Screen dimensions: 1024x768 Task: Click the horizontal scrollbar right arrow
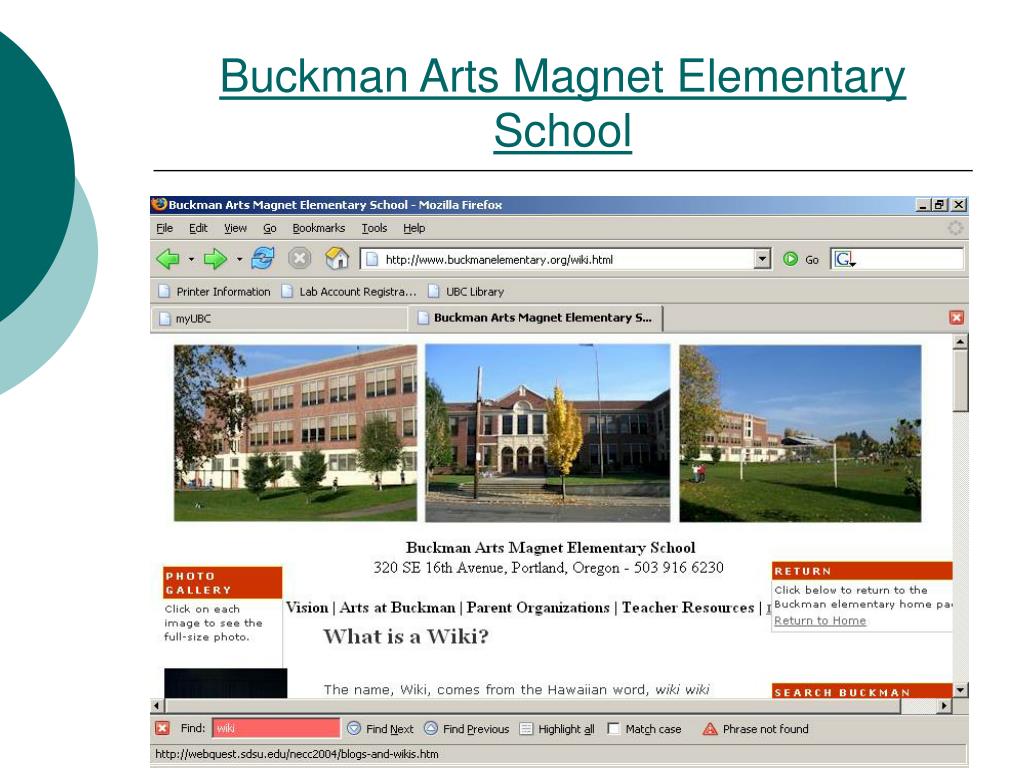(944, 705)
